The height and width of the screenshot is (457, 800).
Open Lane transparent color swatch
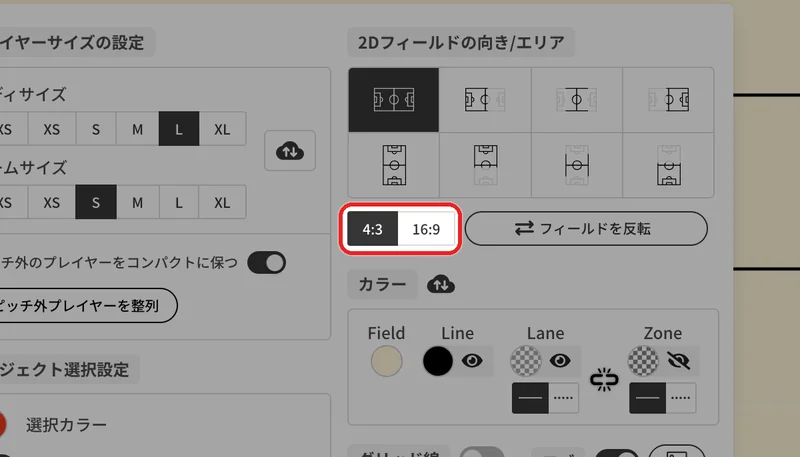(x=526, y=361)
